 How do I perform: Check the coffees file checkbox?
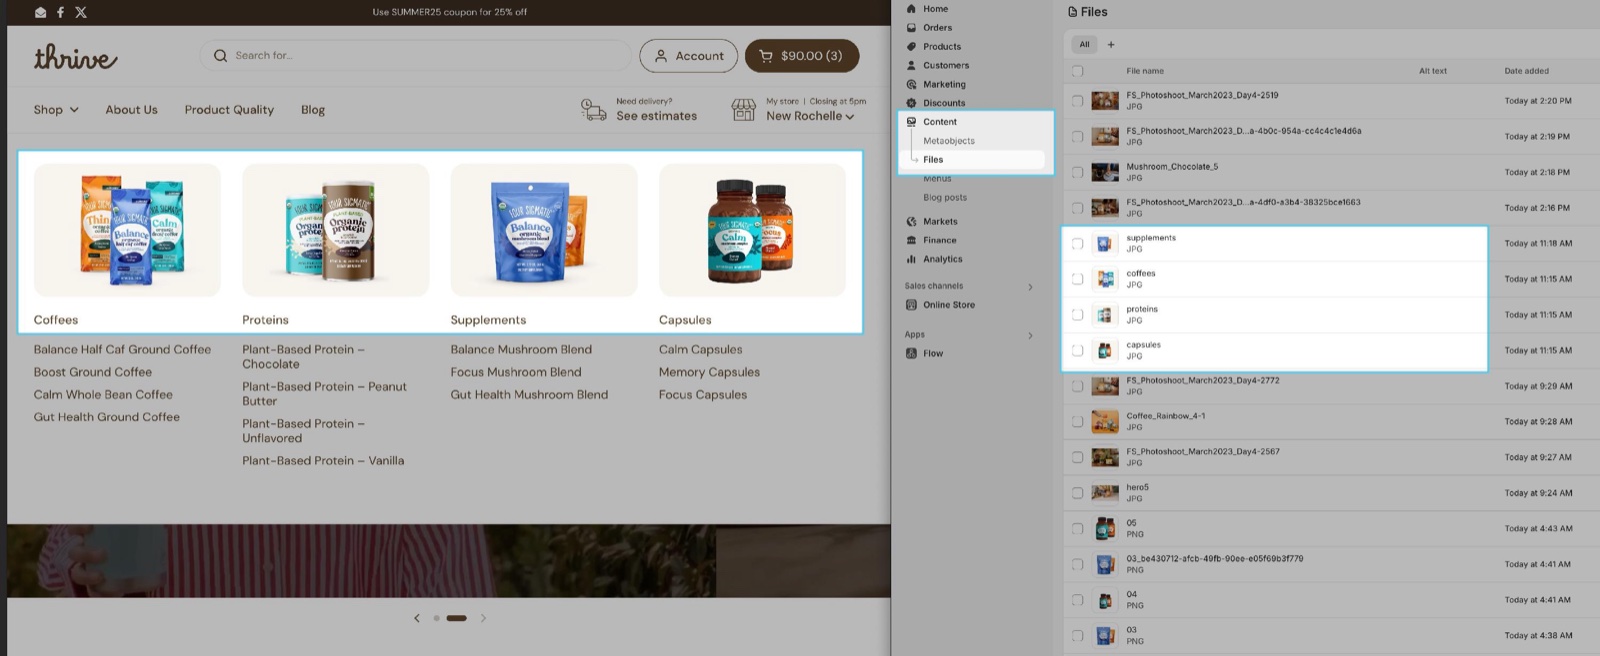1077,279
